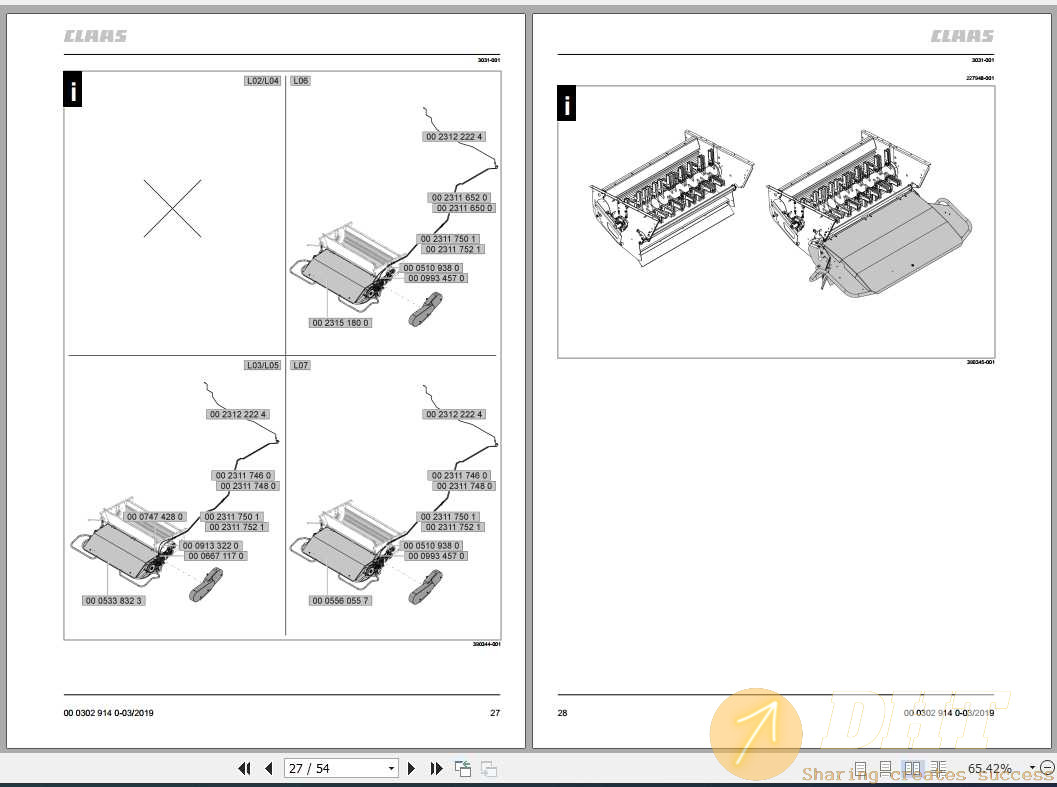Click reference 227948-001 on page 28
This screenshot has height=787, width=1057.
click(980, 78)
